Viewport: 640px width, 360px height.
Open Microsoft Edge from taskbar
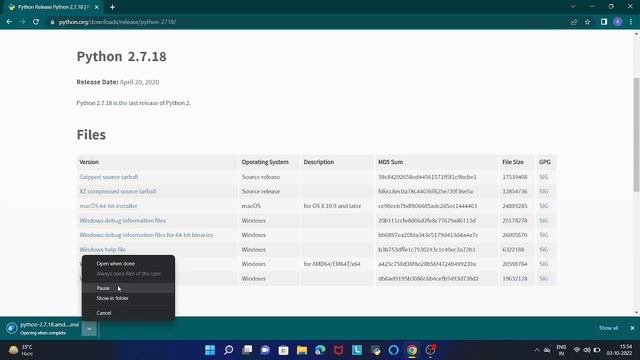point(320,350)
